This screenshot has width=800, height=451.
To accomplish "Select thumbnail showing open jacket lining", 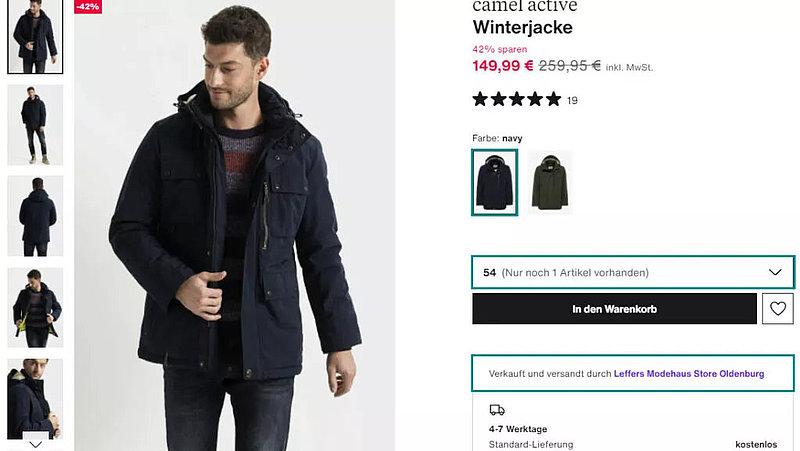I will click(x=35, y=307).
